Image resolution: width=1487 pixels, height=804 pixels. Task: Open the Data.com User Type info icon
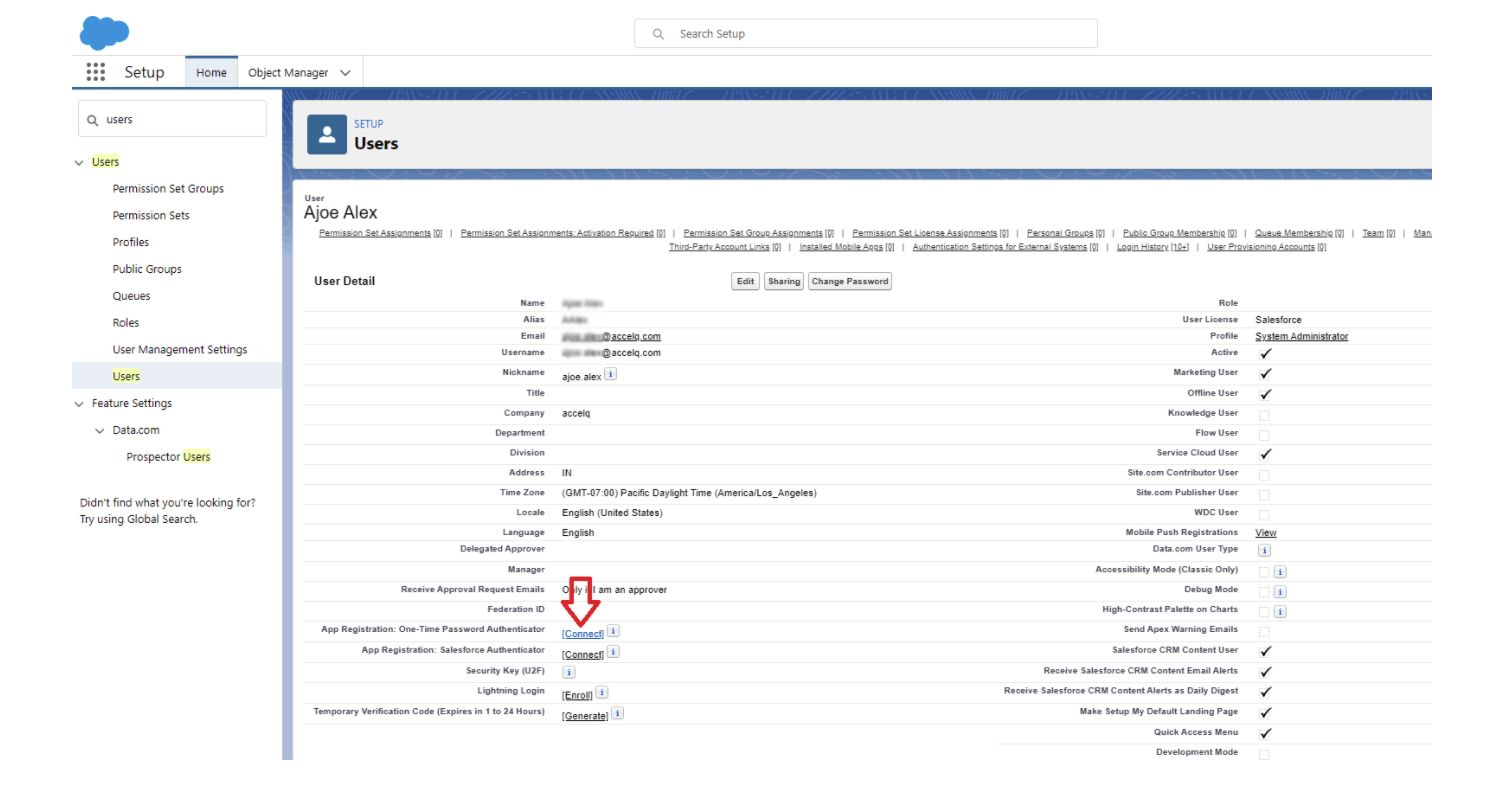[x=1264, y=551]
